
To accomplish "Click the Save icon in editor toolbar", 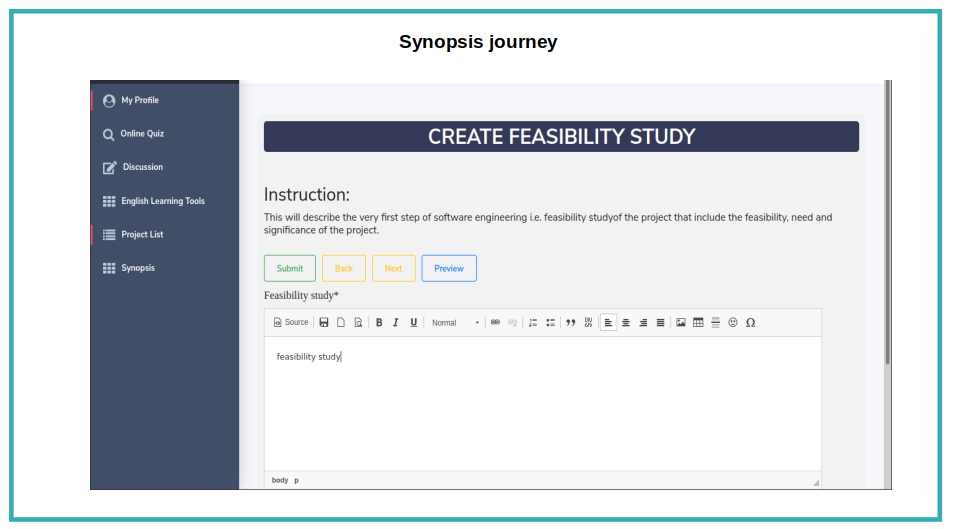I will (324, 323).
